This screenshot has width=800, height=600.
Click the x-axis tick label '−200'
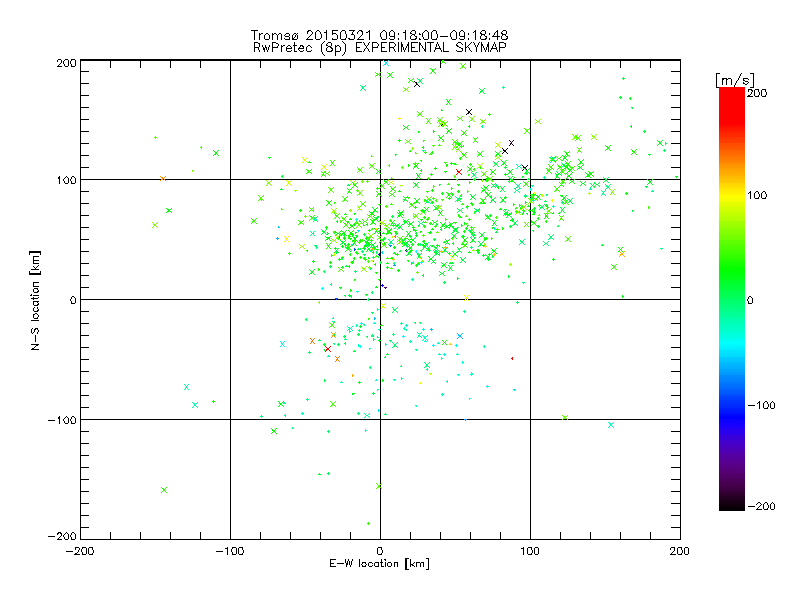[x=80, y=551]
